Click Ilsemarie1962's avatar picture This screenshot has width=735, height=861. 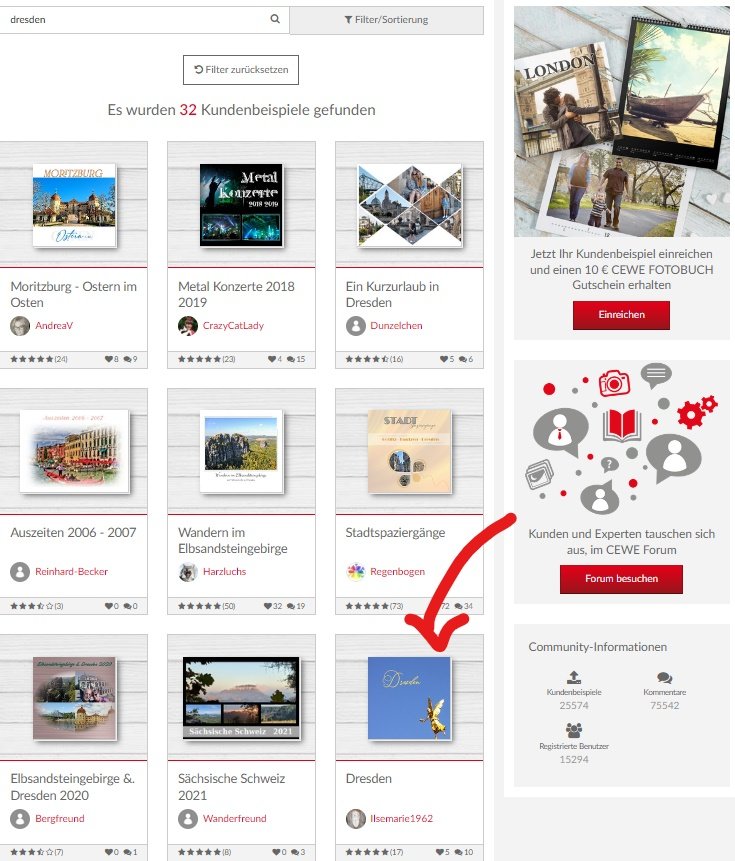pyautogui.click(x=356, y=819)
